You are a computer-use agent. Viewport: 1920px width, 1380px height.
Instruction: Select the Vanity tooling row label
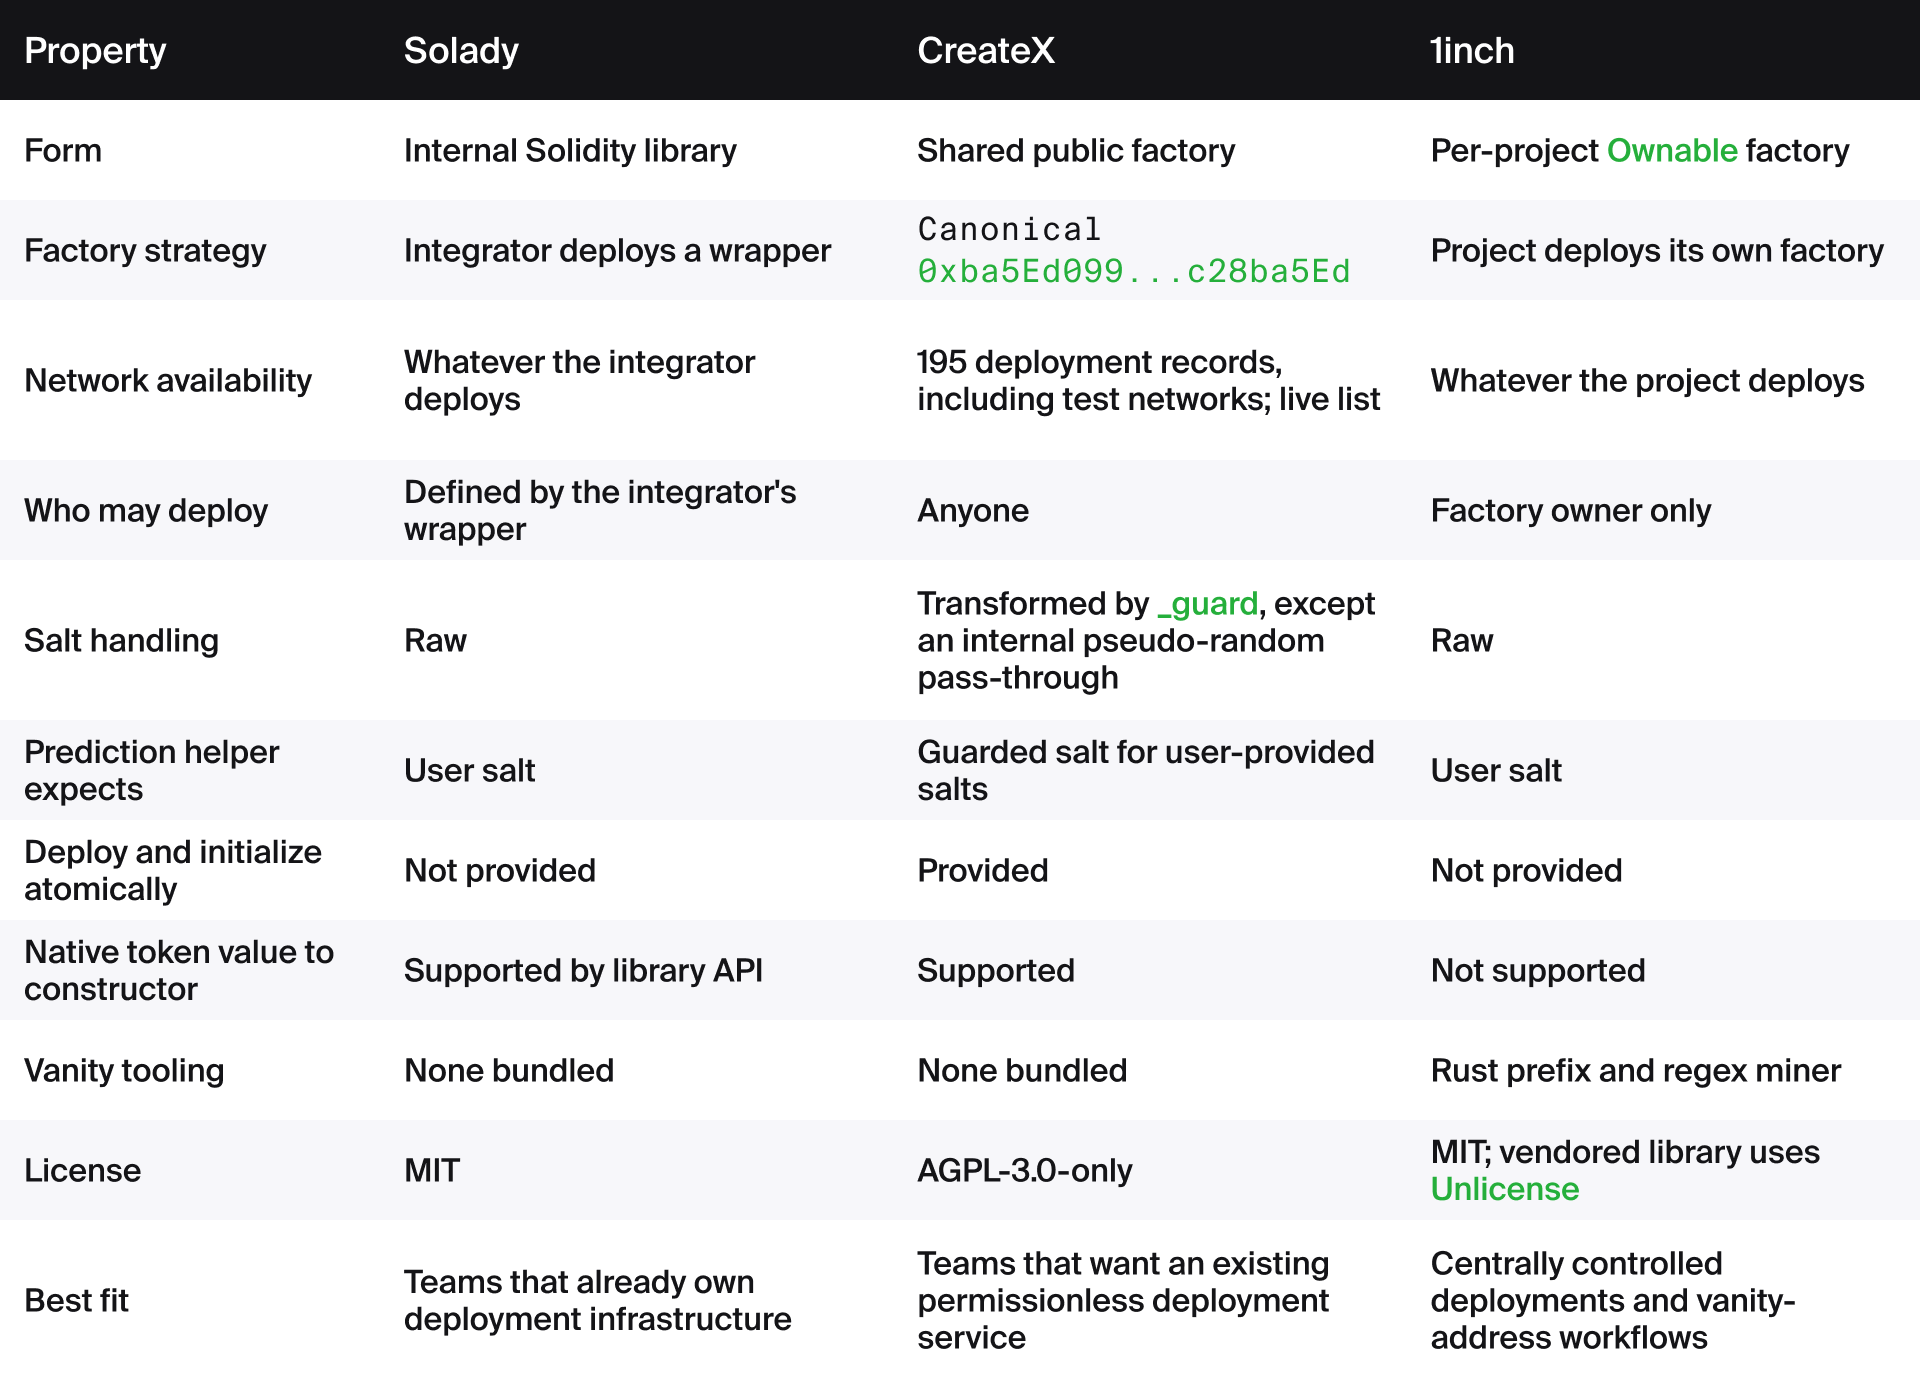[x=124, y=1070]
